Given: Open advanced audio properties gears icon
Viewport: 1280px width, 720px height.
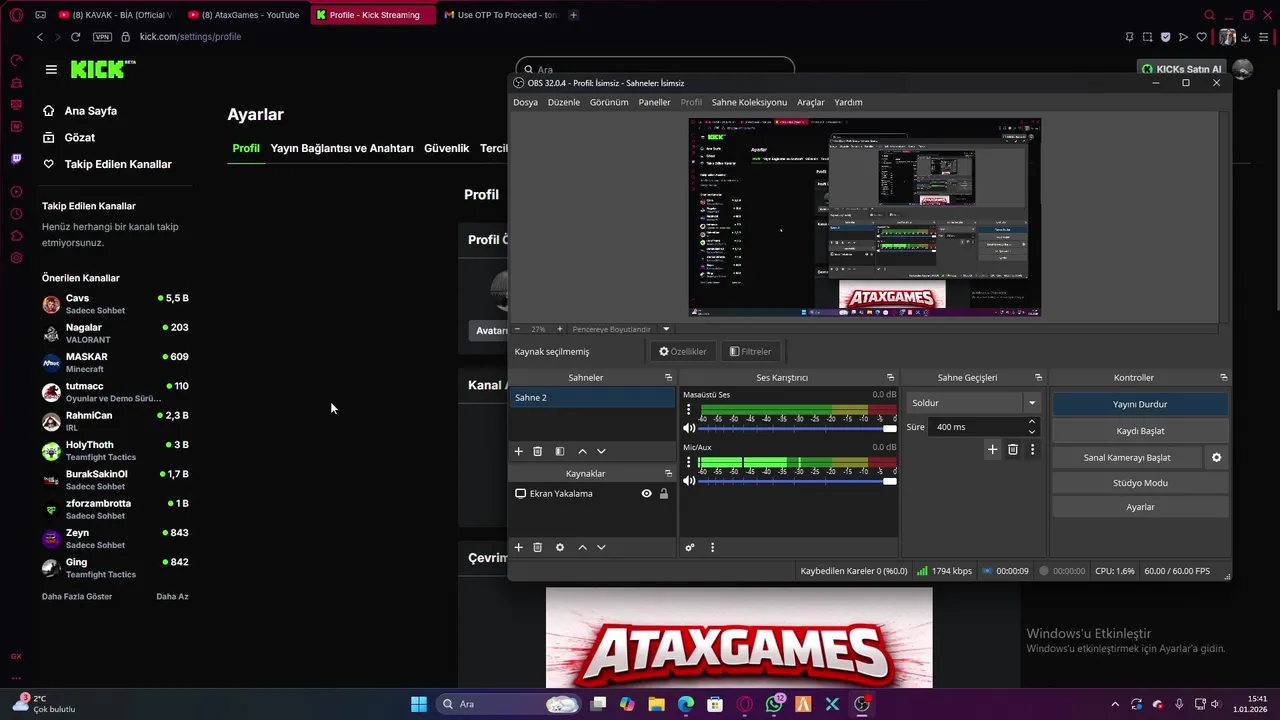Looking at the screenshot, I should (690, 547).
